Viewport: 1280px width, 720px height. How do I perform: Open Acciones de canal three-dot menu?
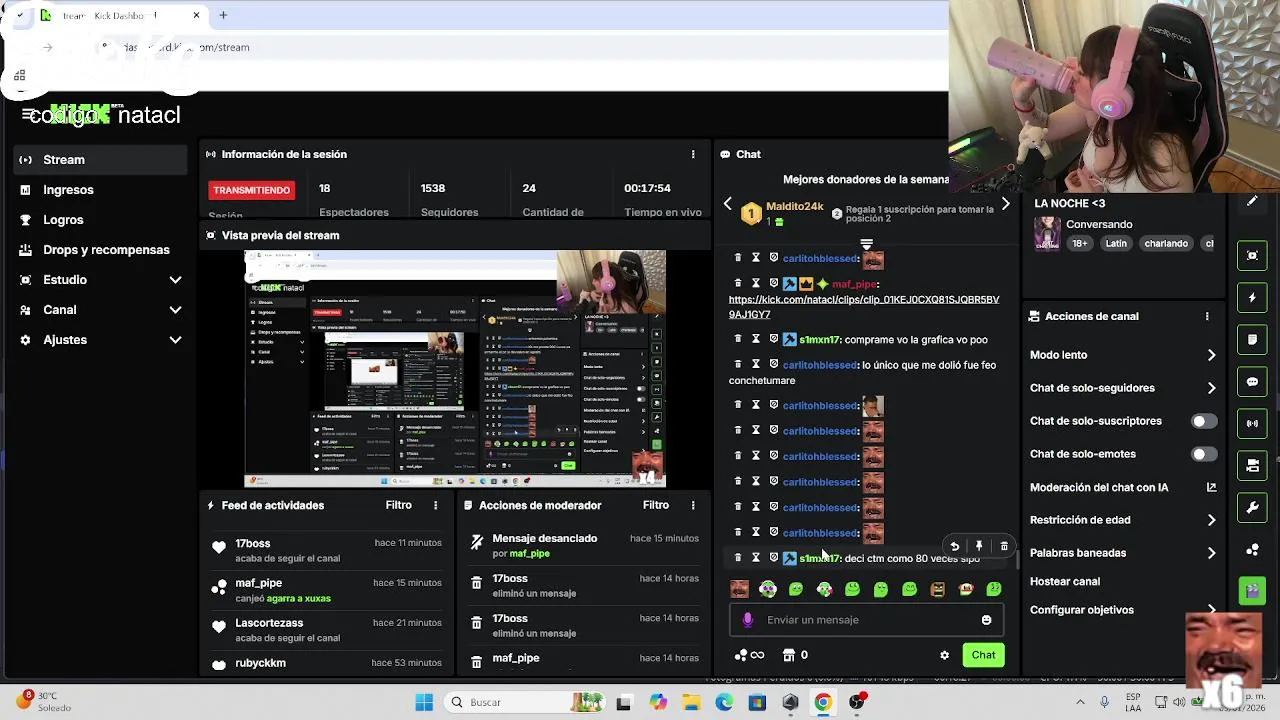tap(1207, 316)
